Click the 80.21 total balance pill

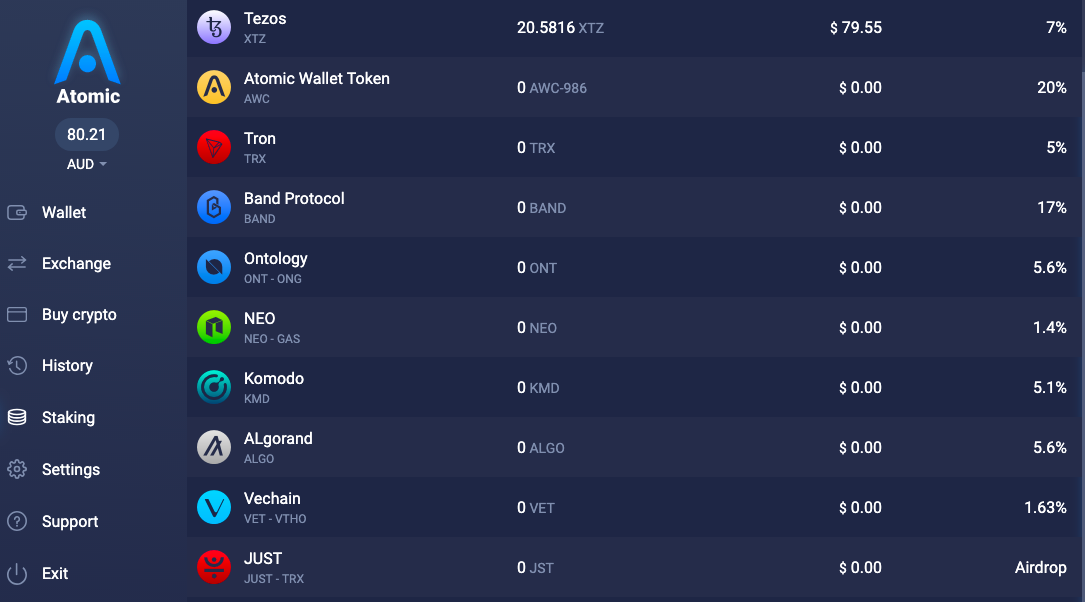86,134
